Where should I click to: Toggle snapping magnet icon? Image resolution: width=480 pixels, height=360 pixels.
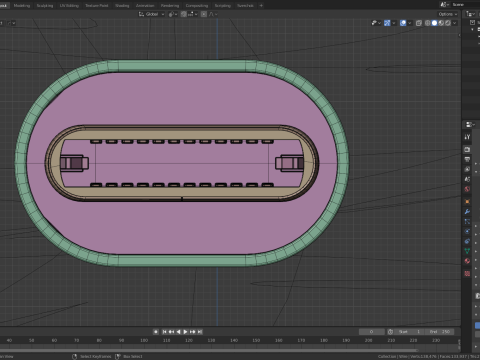[x=184, y=14]
